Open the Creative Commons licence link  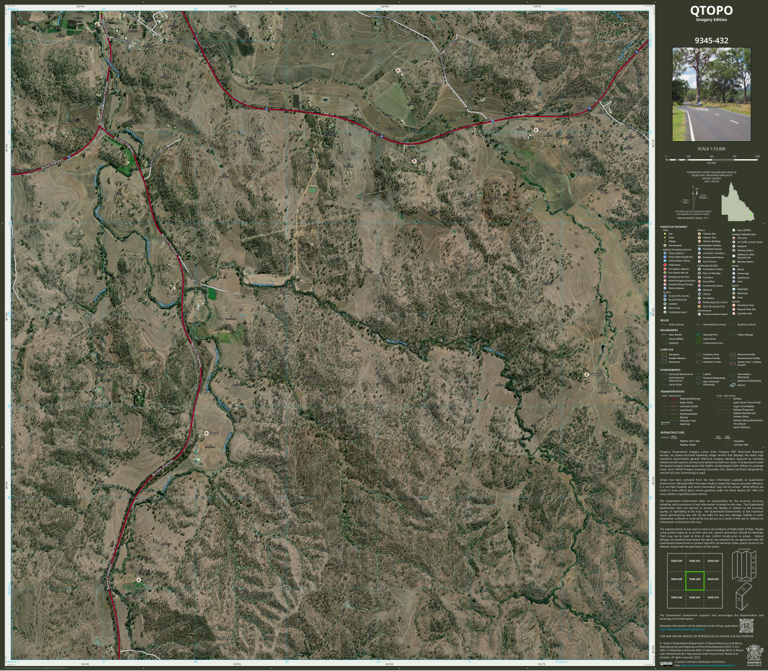point(707,665)
